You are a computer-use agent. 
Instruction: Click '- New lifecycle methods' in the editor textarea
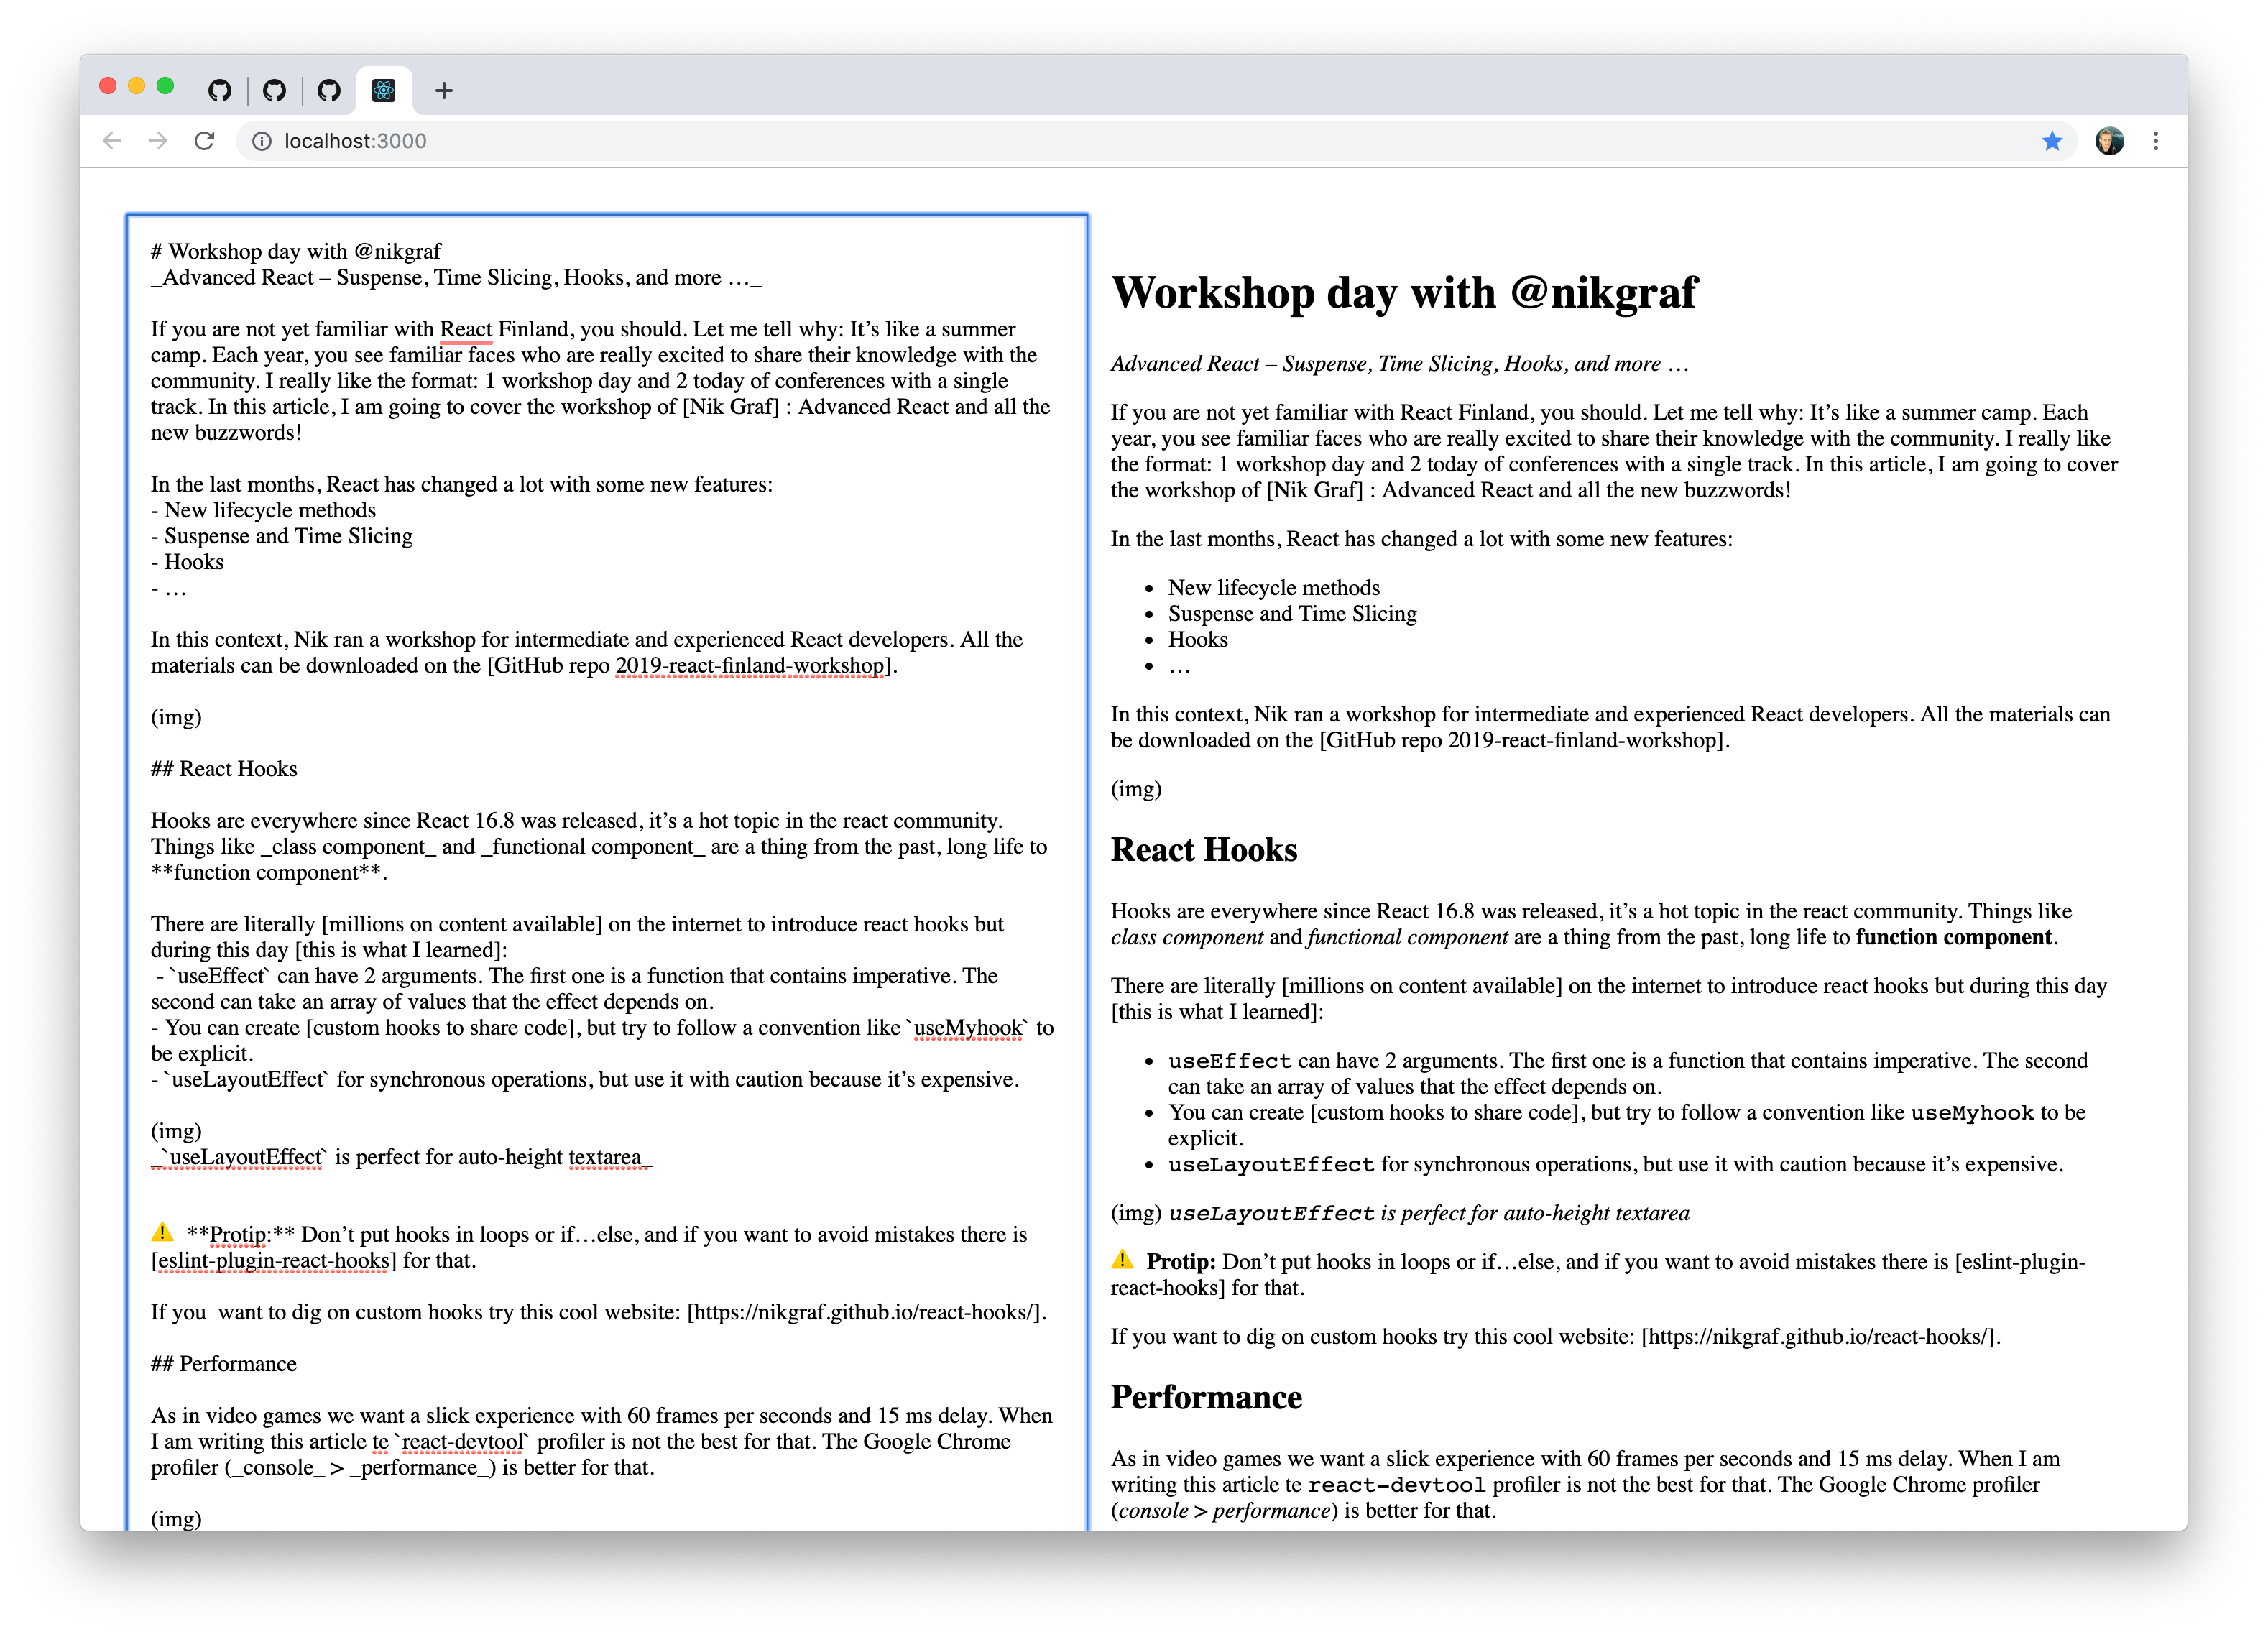coord(264,510)
